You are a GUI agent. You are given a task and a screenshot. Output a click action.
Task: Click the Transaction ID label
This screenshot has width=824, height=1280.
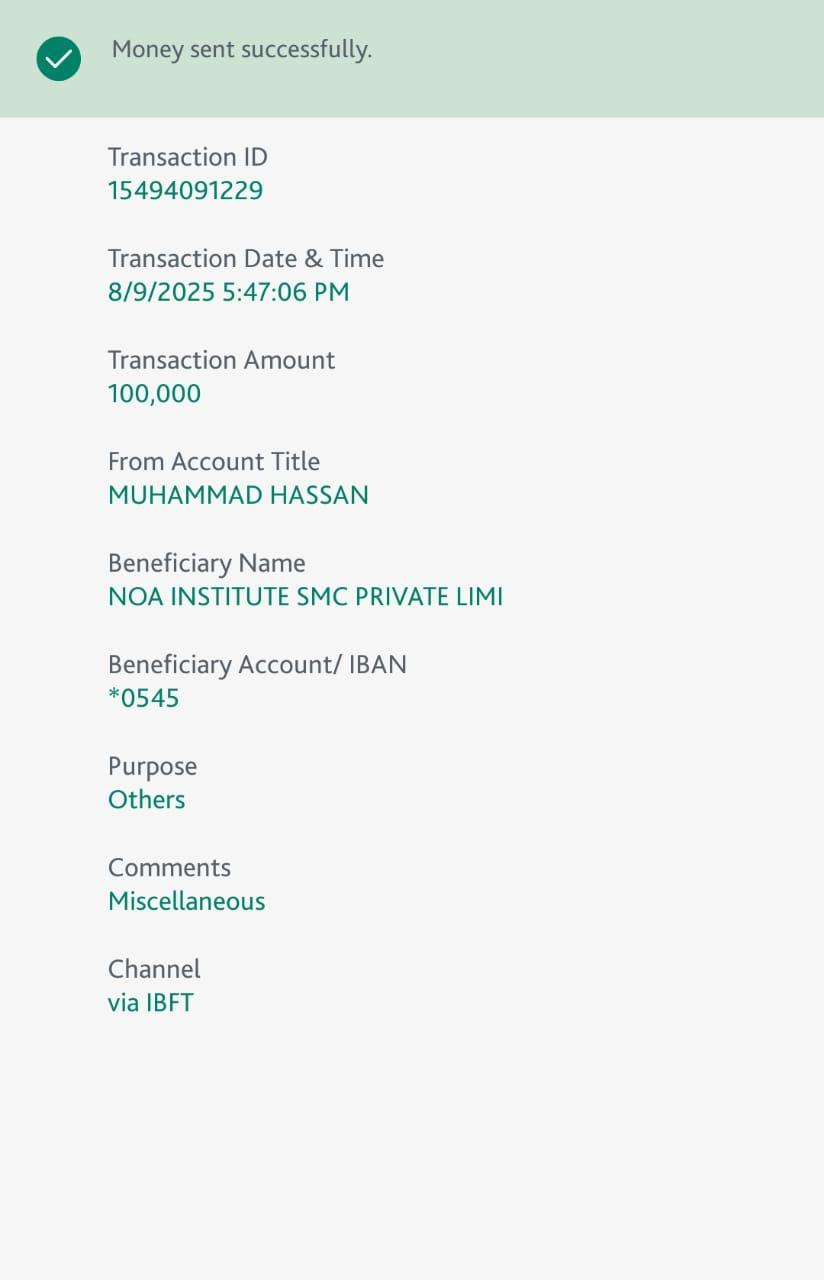(188, 157)
